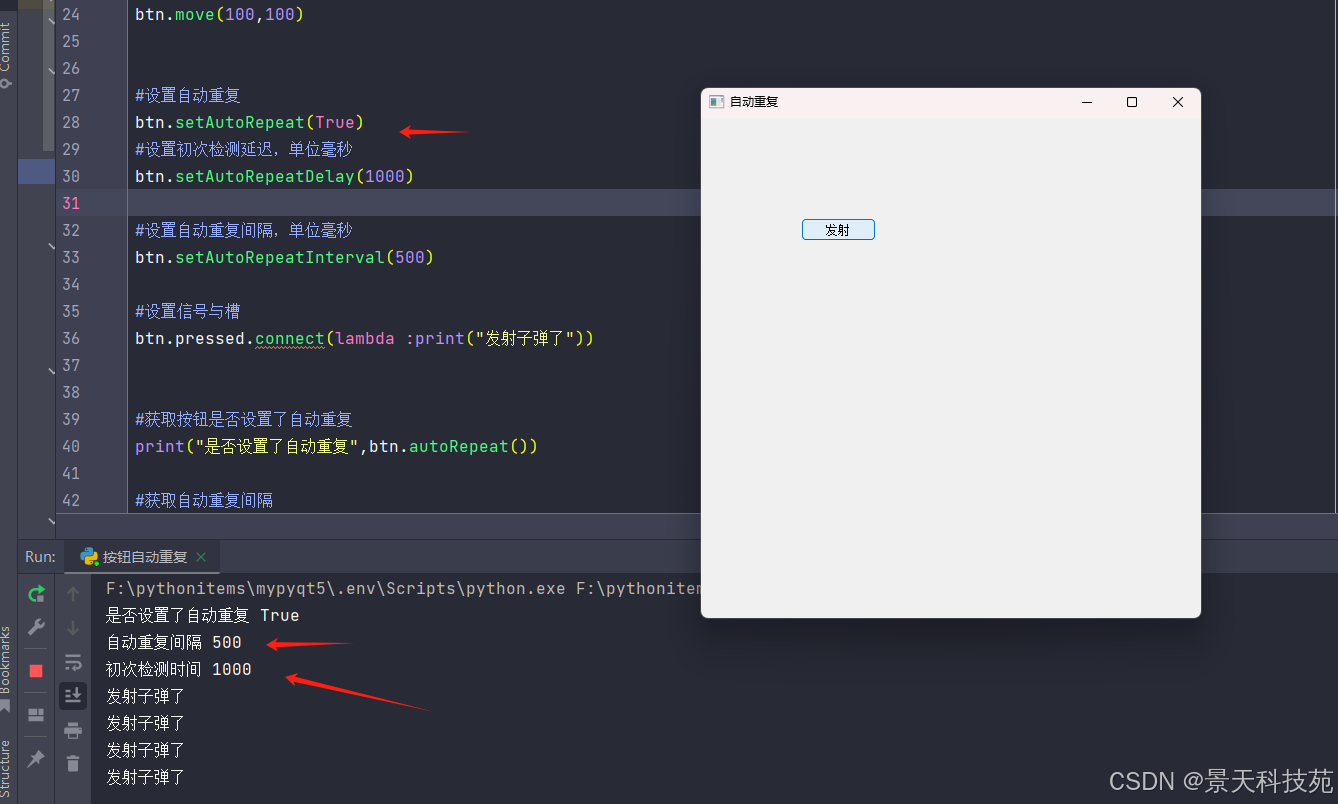This screenshot has height=804, width=1338.
Task: Click the comment #设置信号与槽
Action: point(188,311)
